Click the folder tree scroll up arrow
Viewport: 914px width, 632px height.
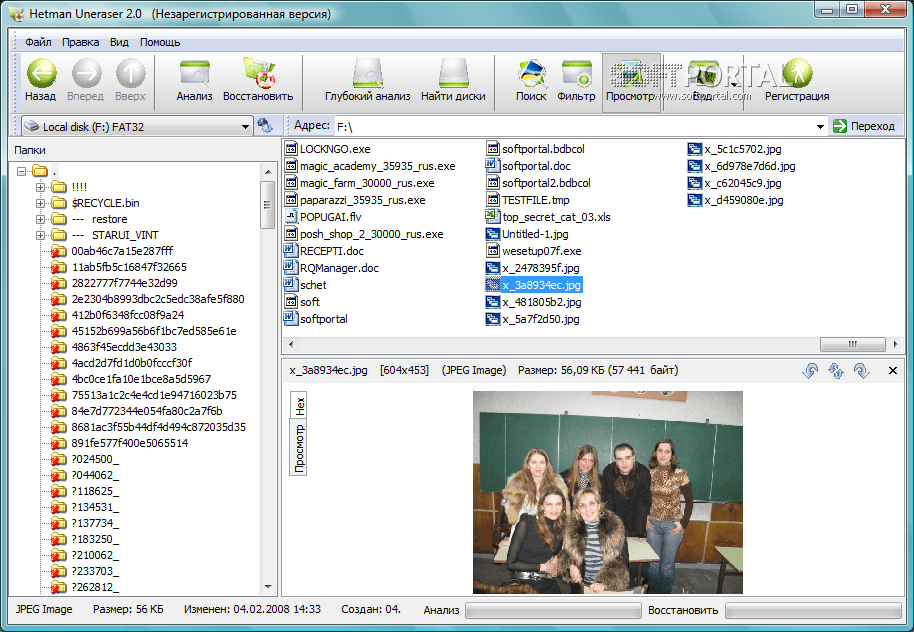pos(268,172)
